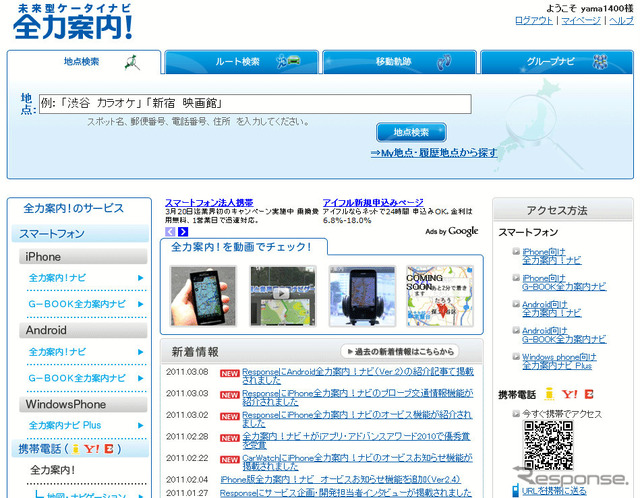Open the 2011.03.03 プローブ交通情報 news link
This screenshot has width=640, height=498.
click(358, 398)
